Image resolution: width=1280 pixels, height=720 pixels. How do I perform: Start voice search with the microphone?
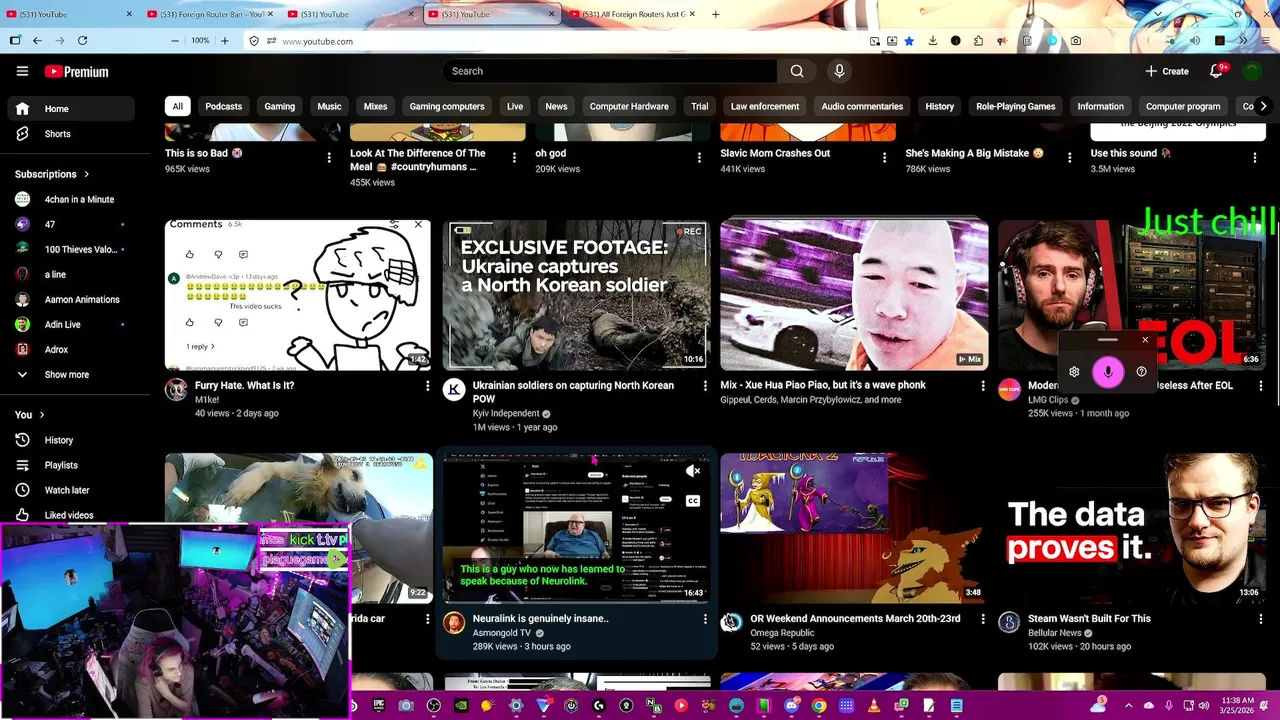[839, 71]
